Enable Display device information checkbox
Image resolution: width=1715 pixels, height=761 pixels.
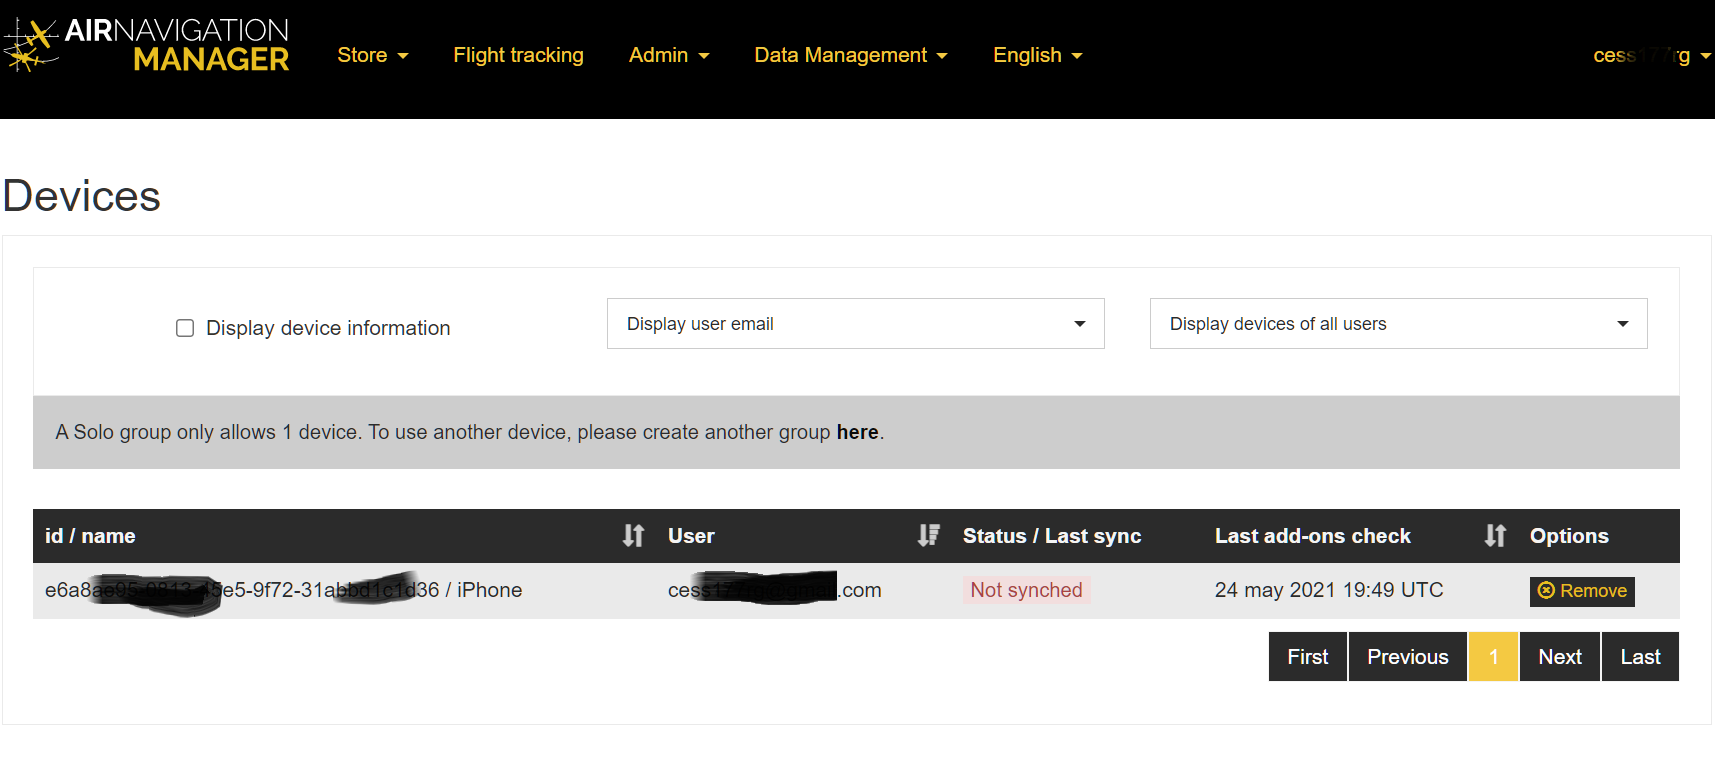tap(185, 328)
